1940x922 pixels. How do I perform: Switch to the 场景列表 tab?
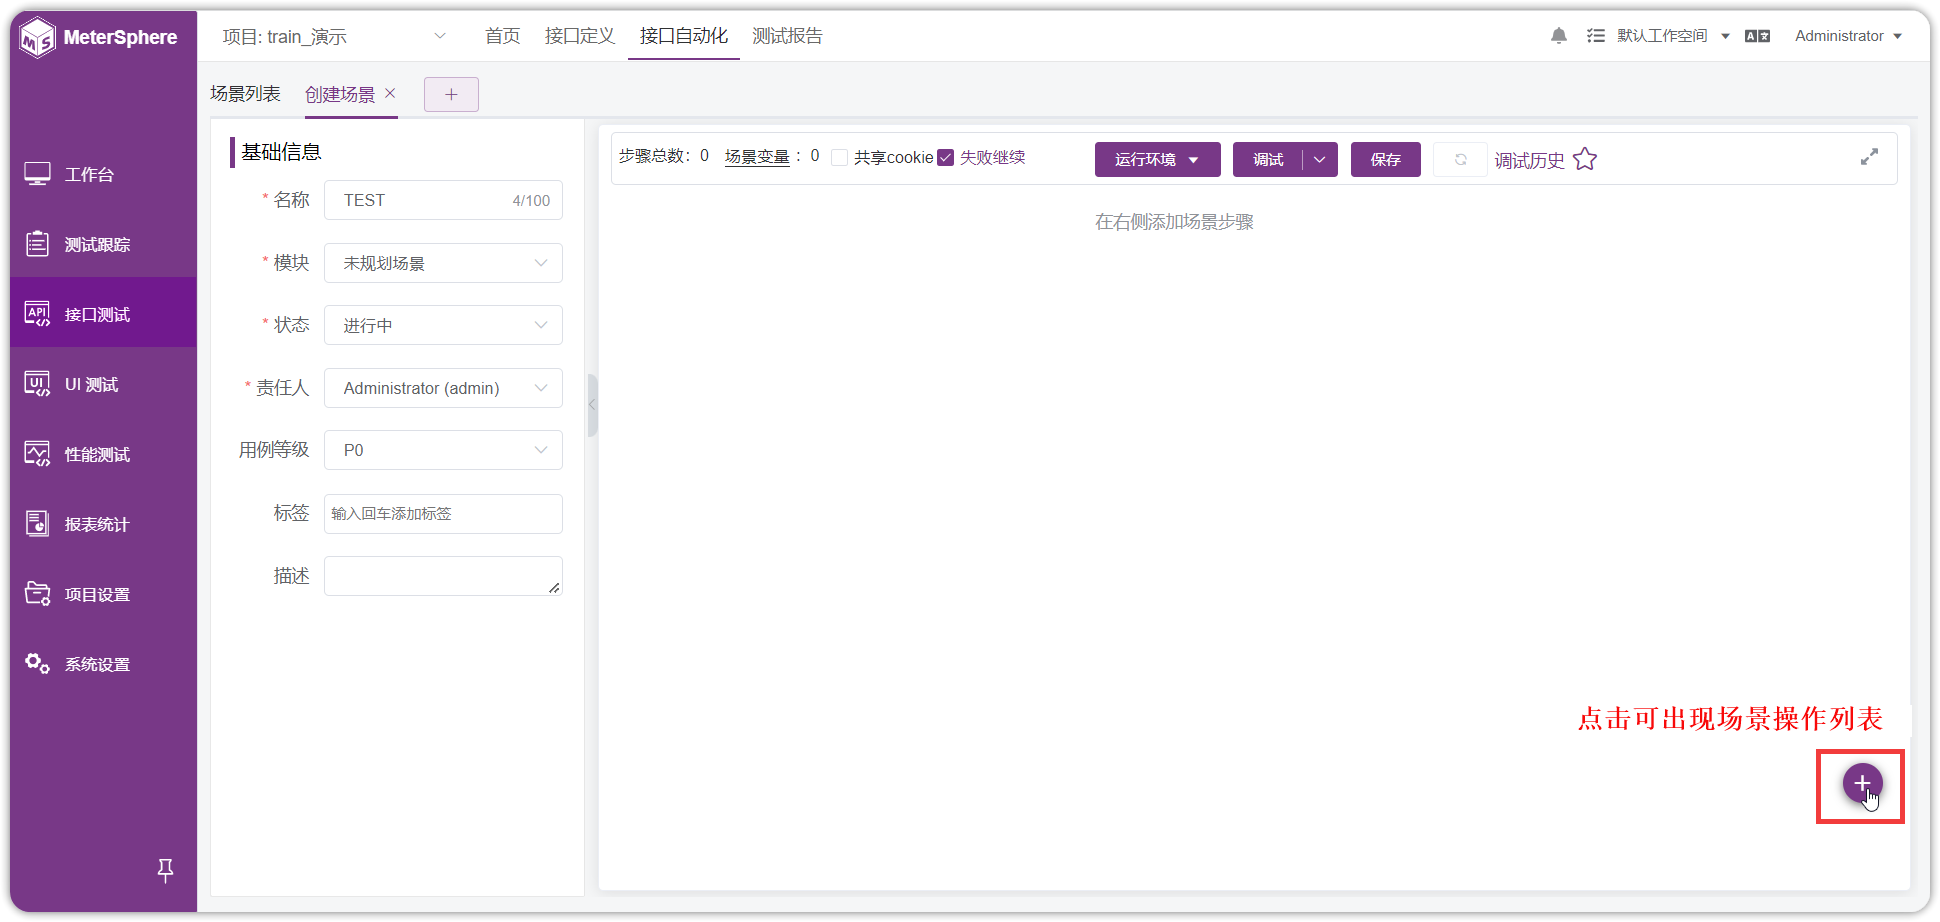pos(245,93)
